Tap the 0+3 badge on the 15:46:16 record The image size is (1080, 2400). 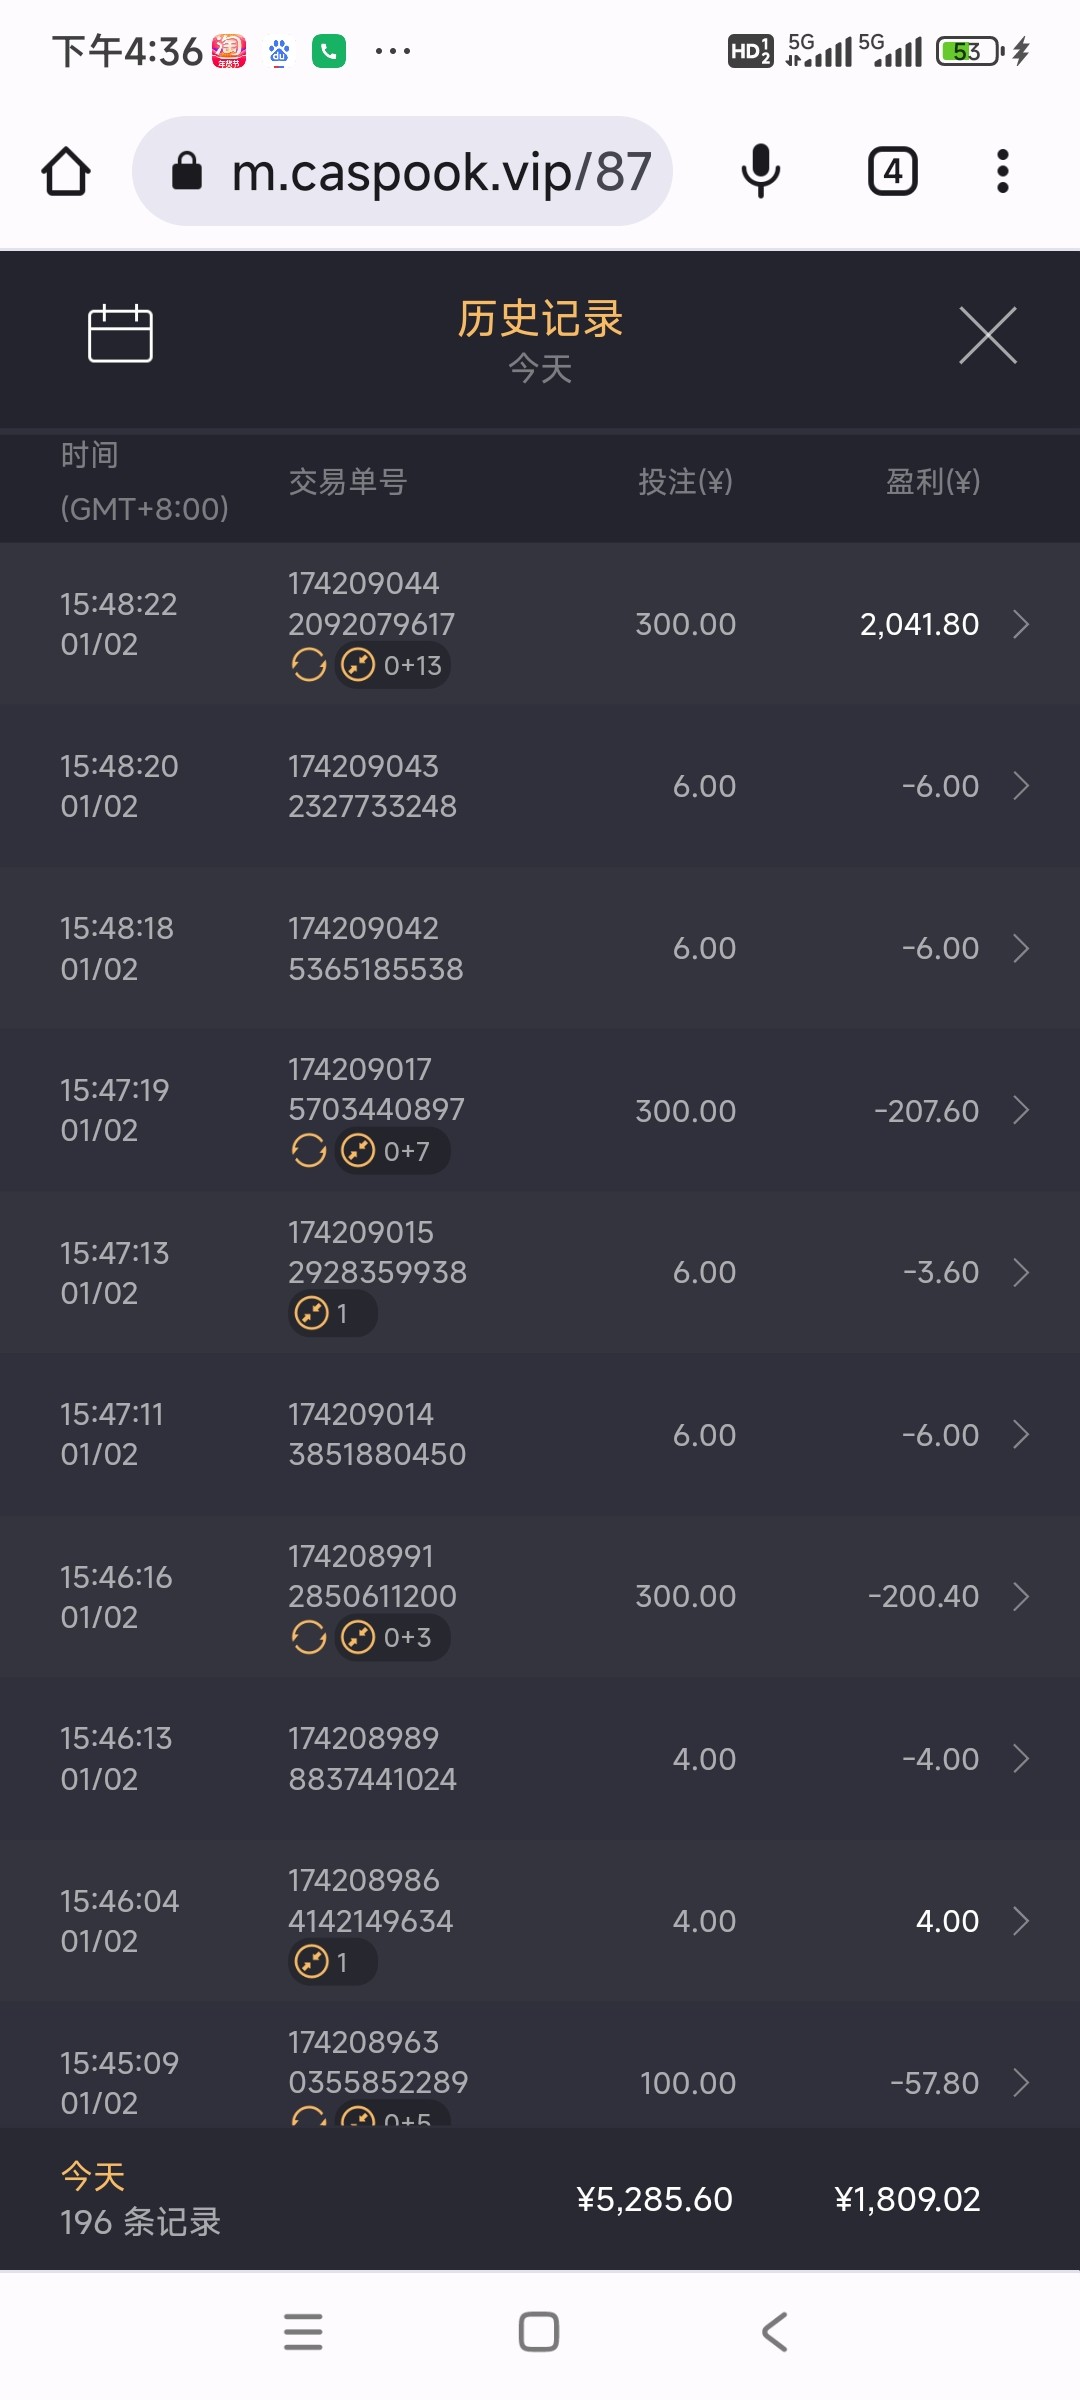[390, 1638]
